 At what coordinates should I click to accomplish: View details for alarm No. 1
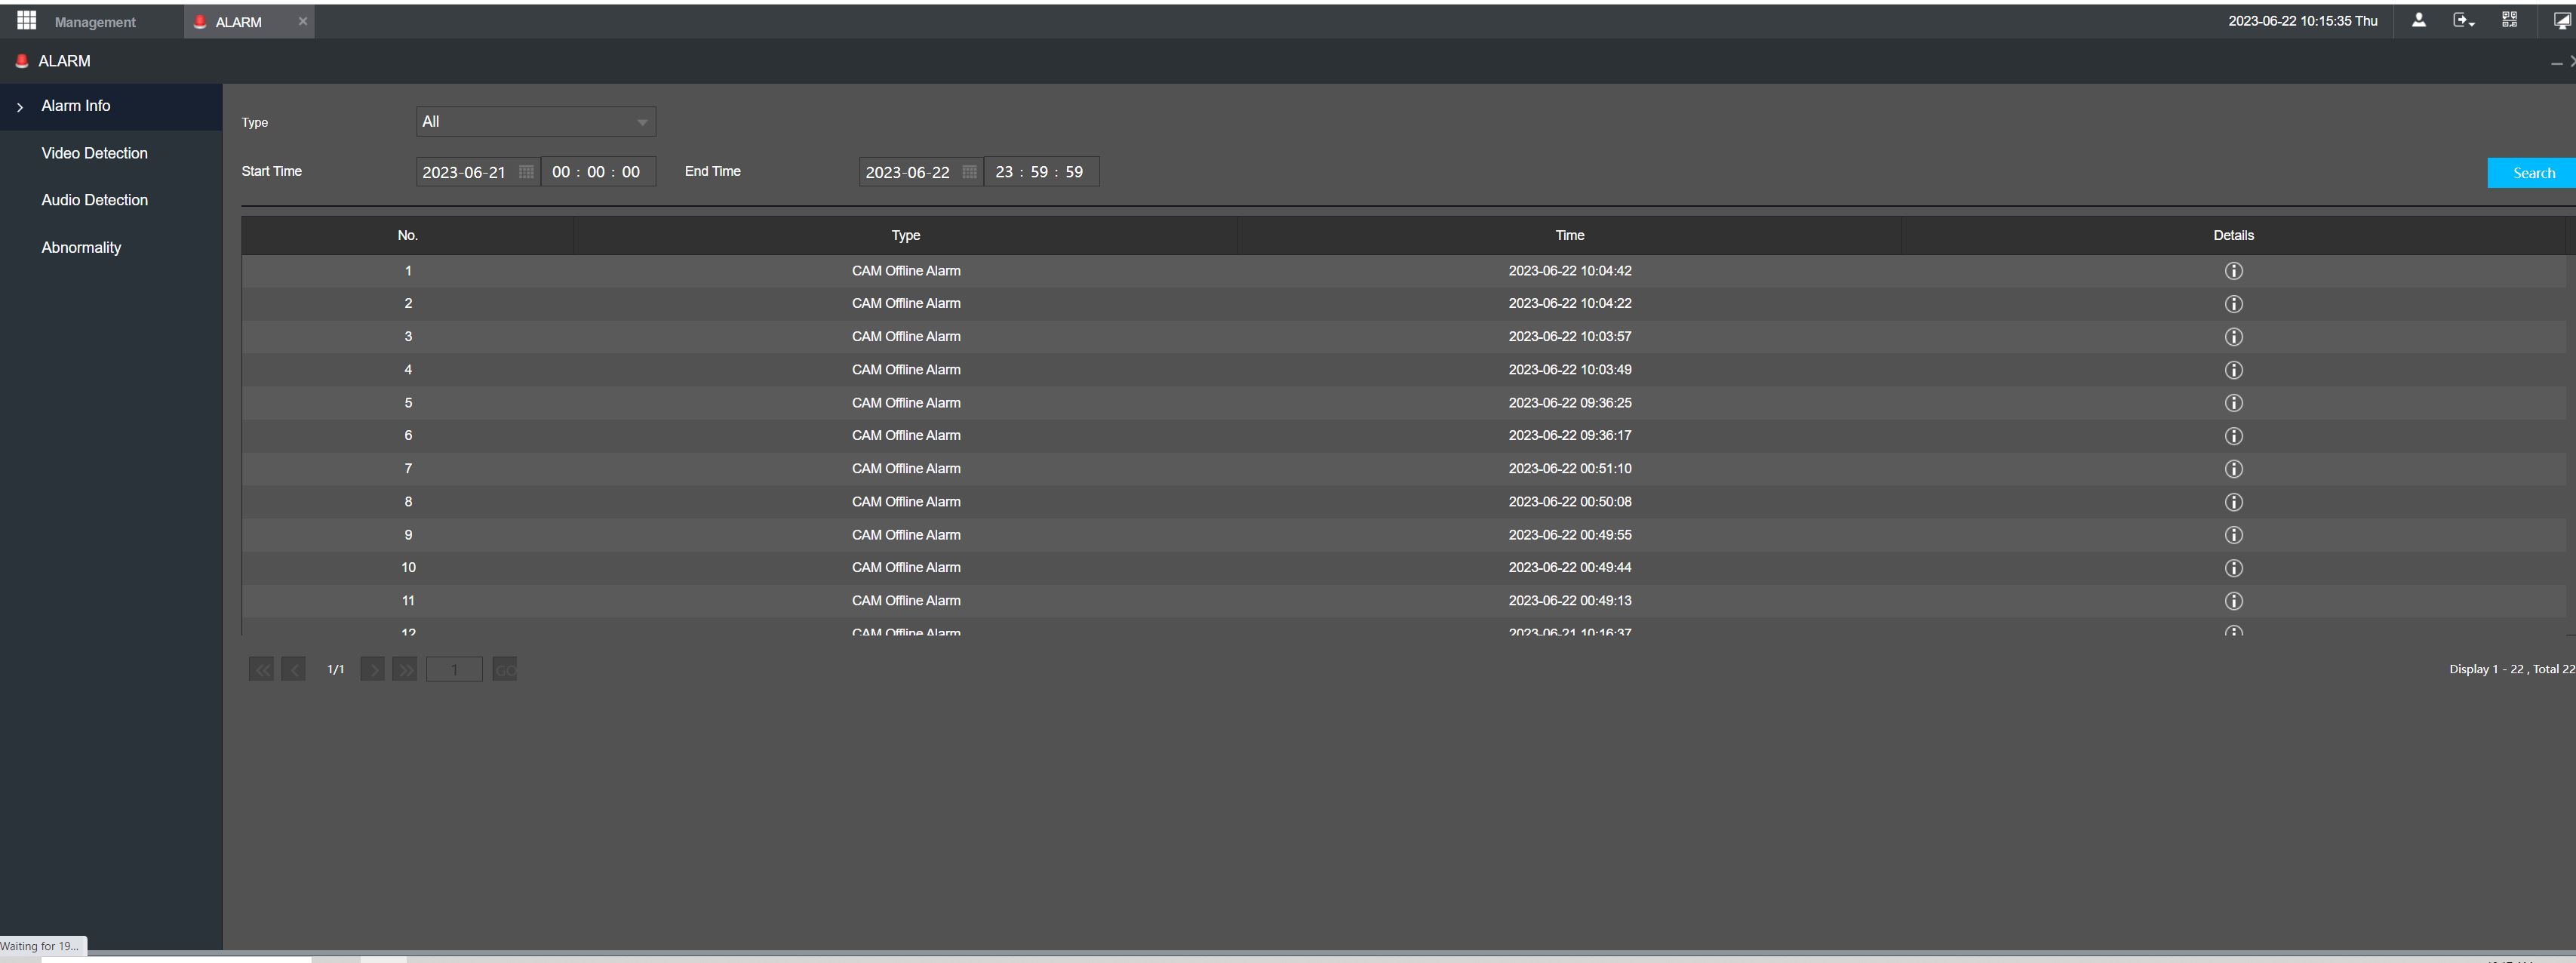point(2233,271)
